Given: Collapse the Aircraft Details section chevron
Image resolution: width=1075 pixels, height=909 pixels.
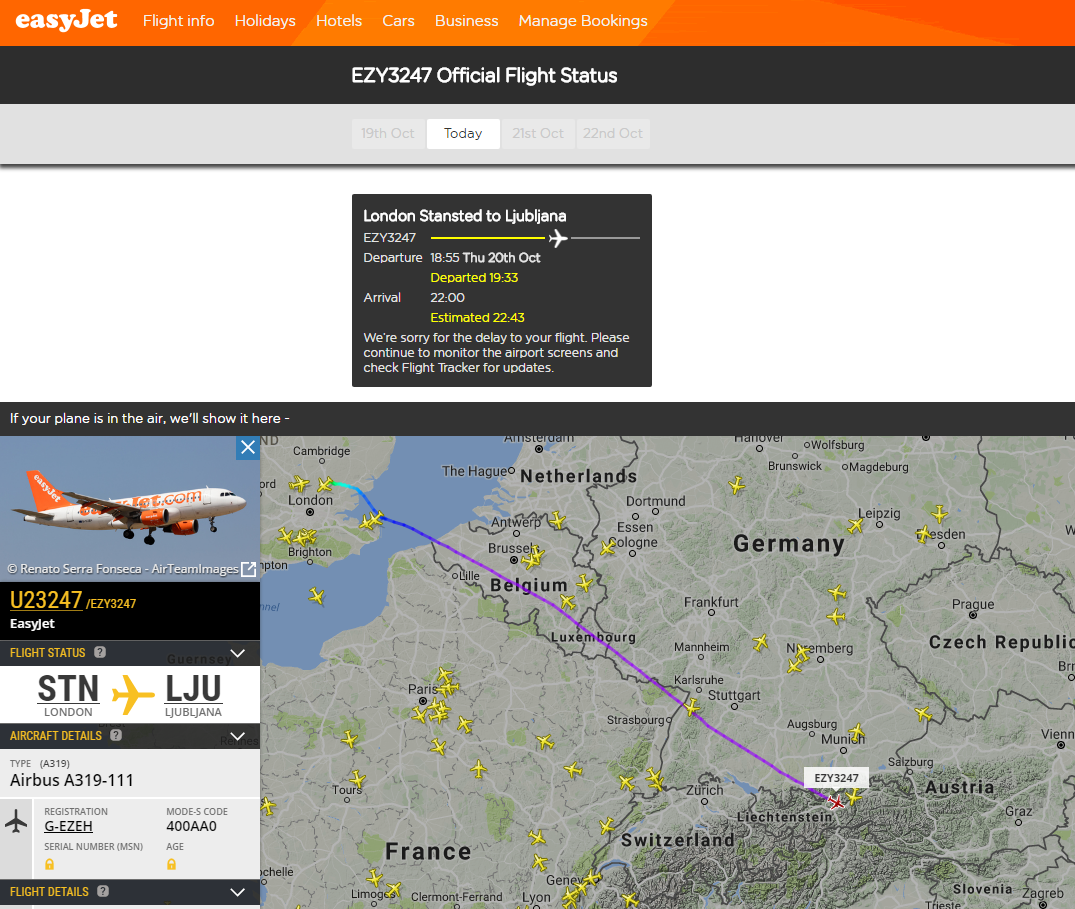Looking at the screenshot, I should 238,736.
